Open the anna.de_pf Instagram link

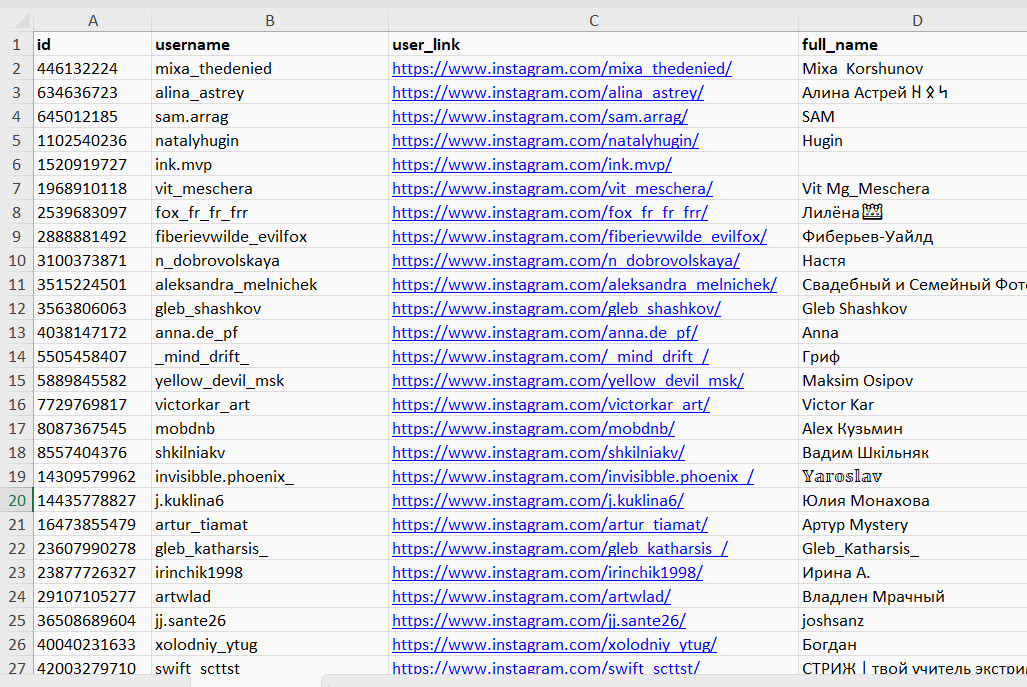(x=545, y=333)
